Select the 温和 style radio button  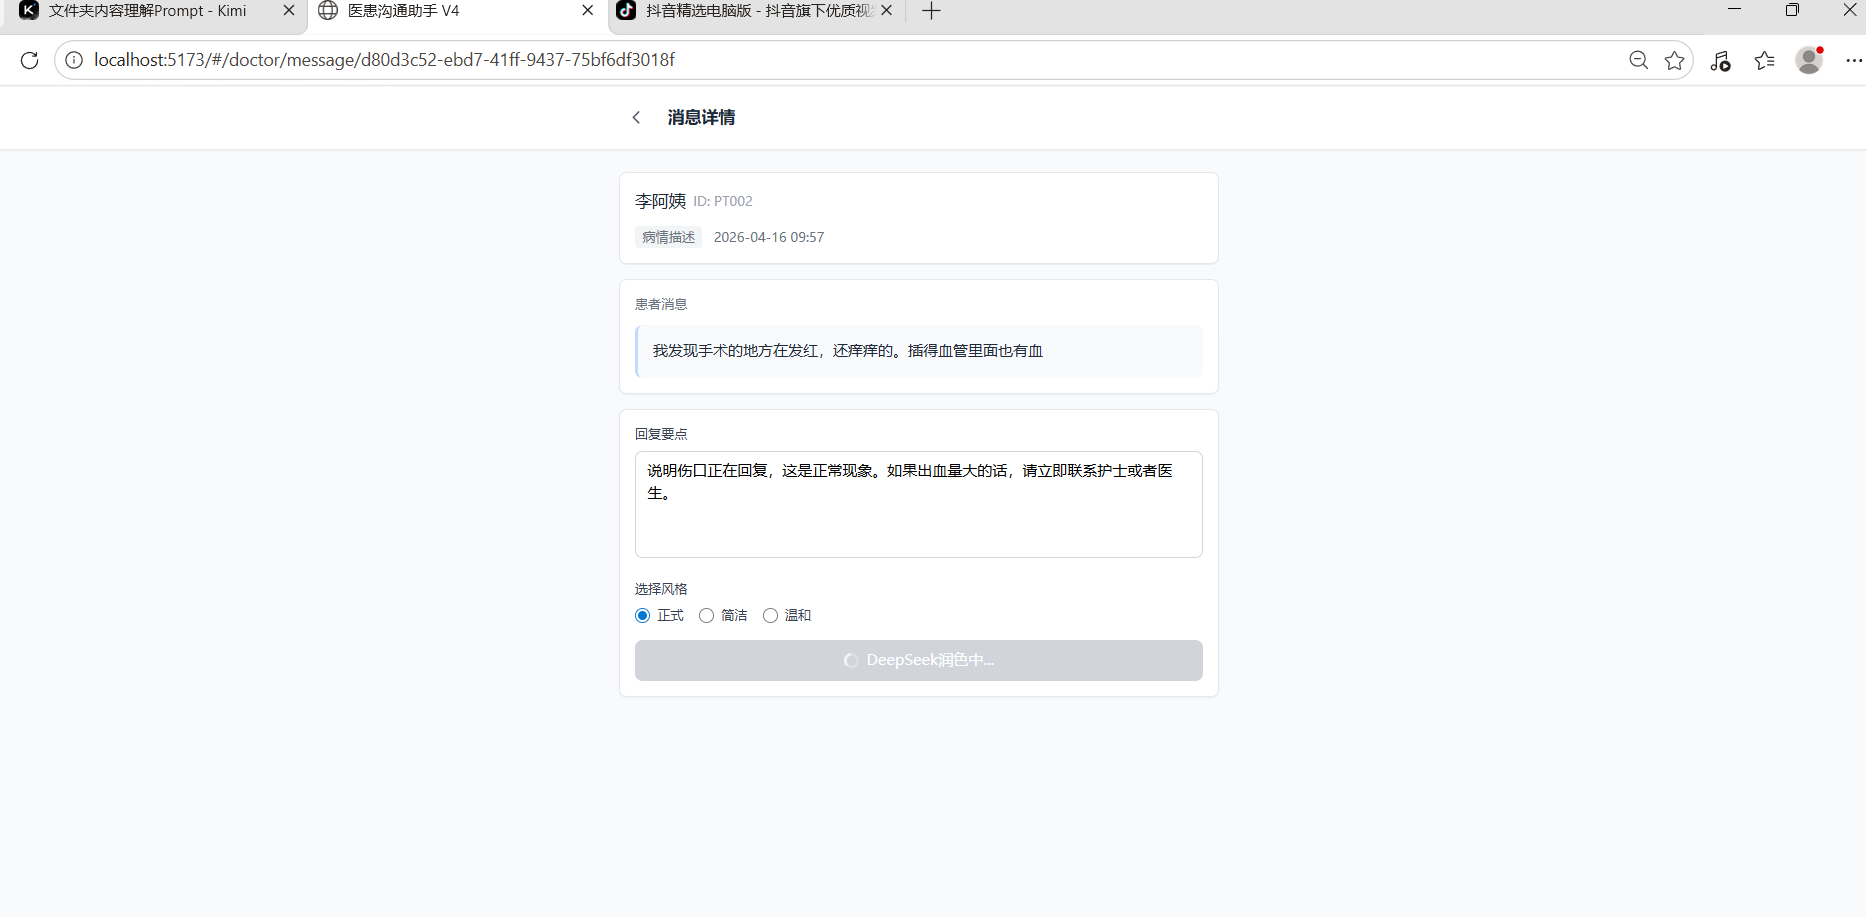click(771, 616)
